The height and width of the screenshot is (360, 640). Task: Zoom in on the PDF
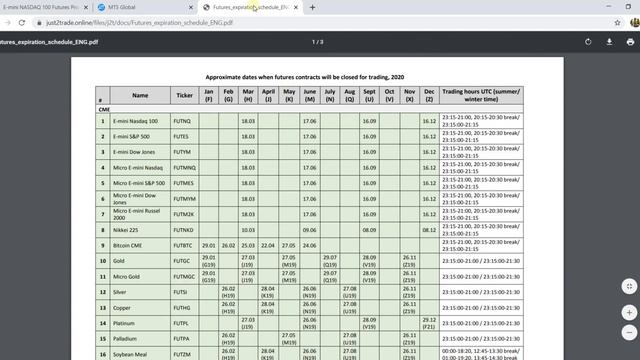[x=629, y=313]
